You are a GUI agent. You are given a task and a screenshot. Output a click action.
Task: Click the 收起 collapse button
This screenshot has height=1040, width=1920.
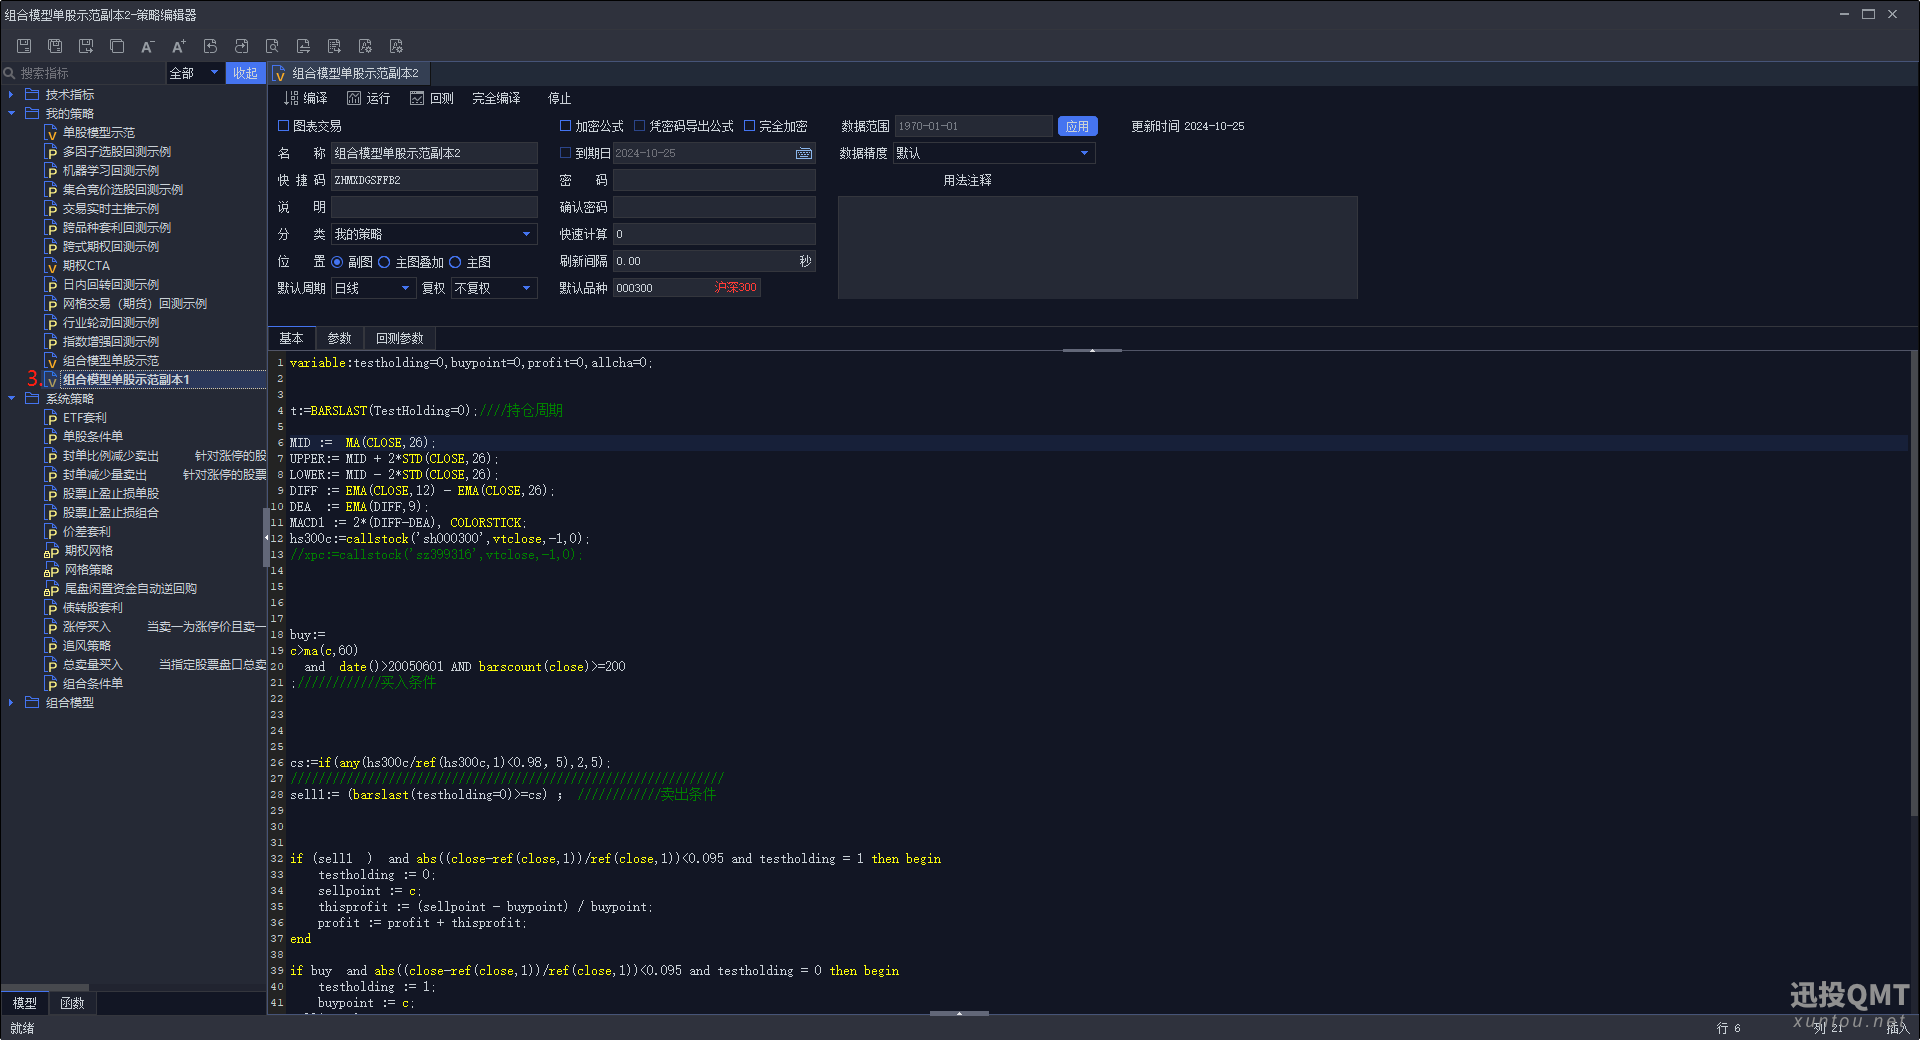[x=245, y=73]
